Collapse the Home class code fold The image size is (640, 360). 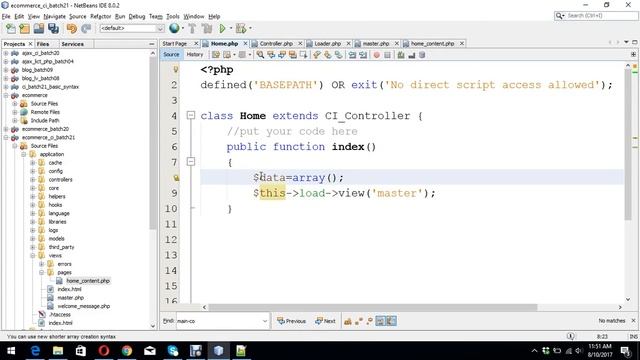point(191,116)
